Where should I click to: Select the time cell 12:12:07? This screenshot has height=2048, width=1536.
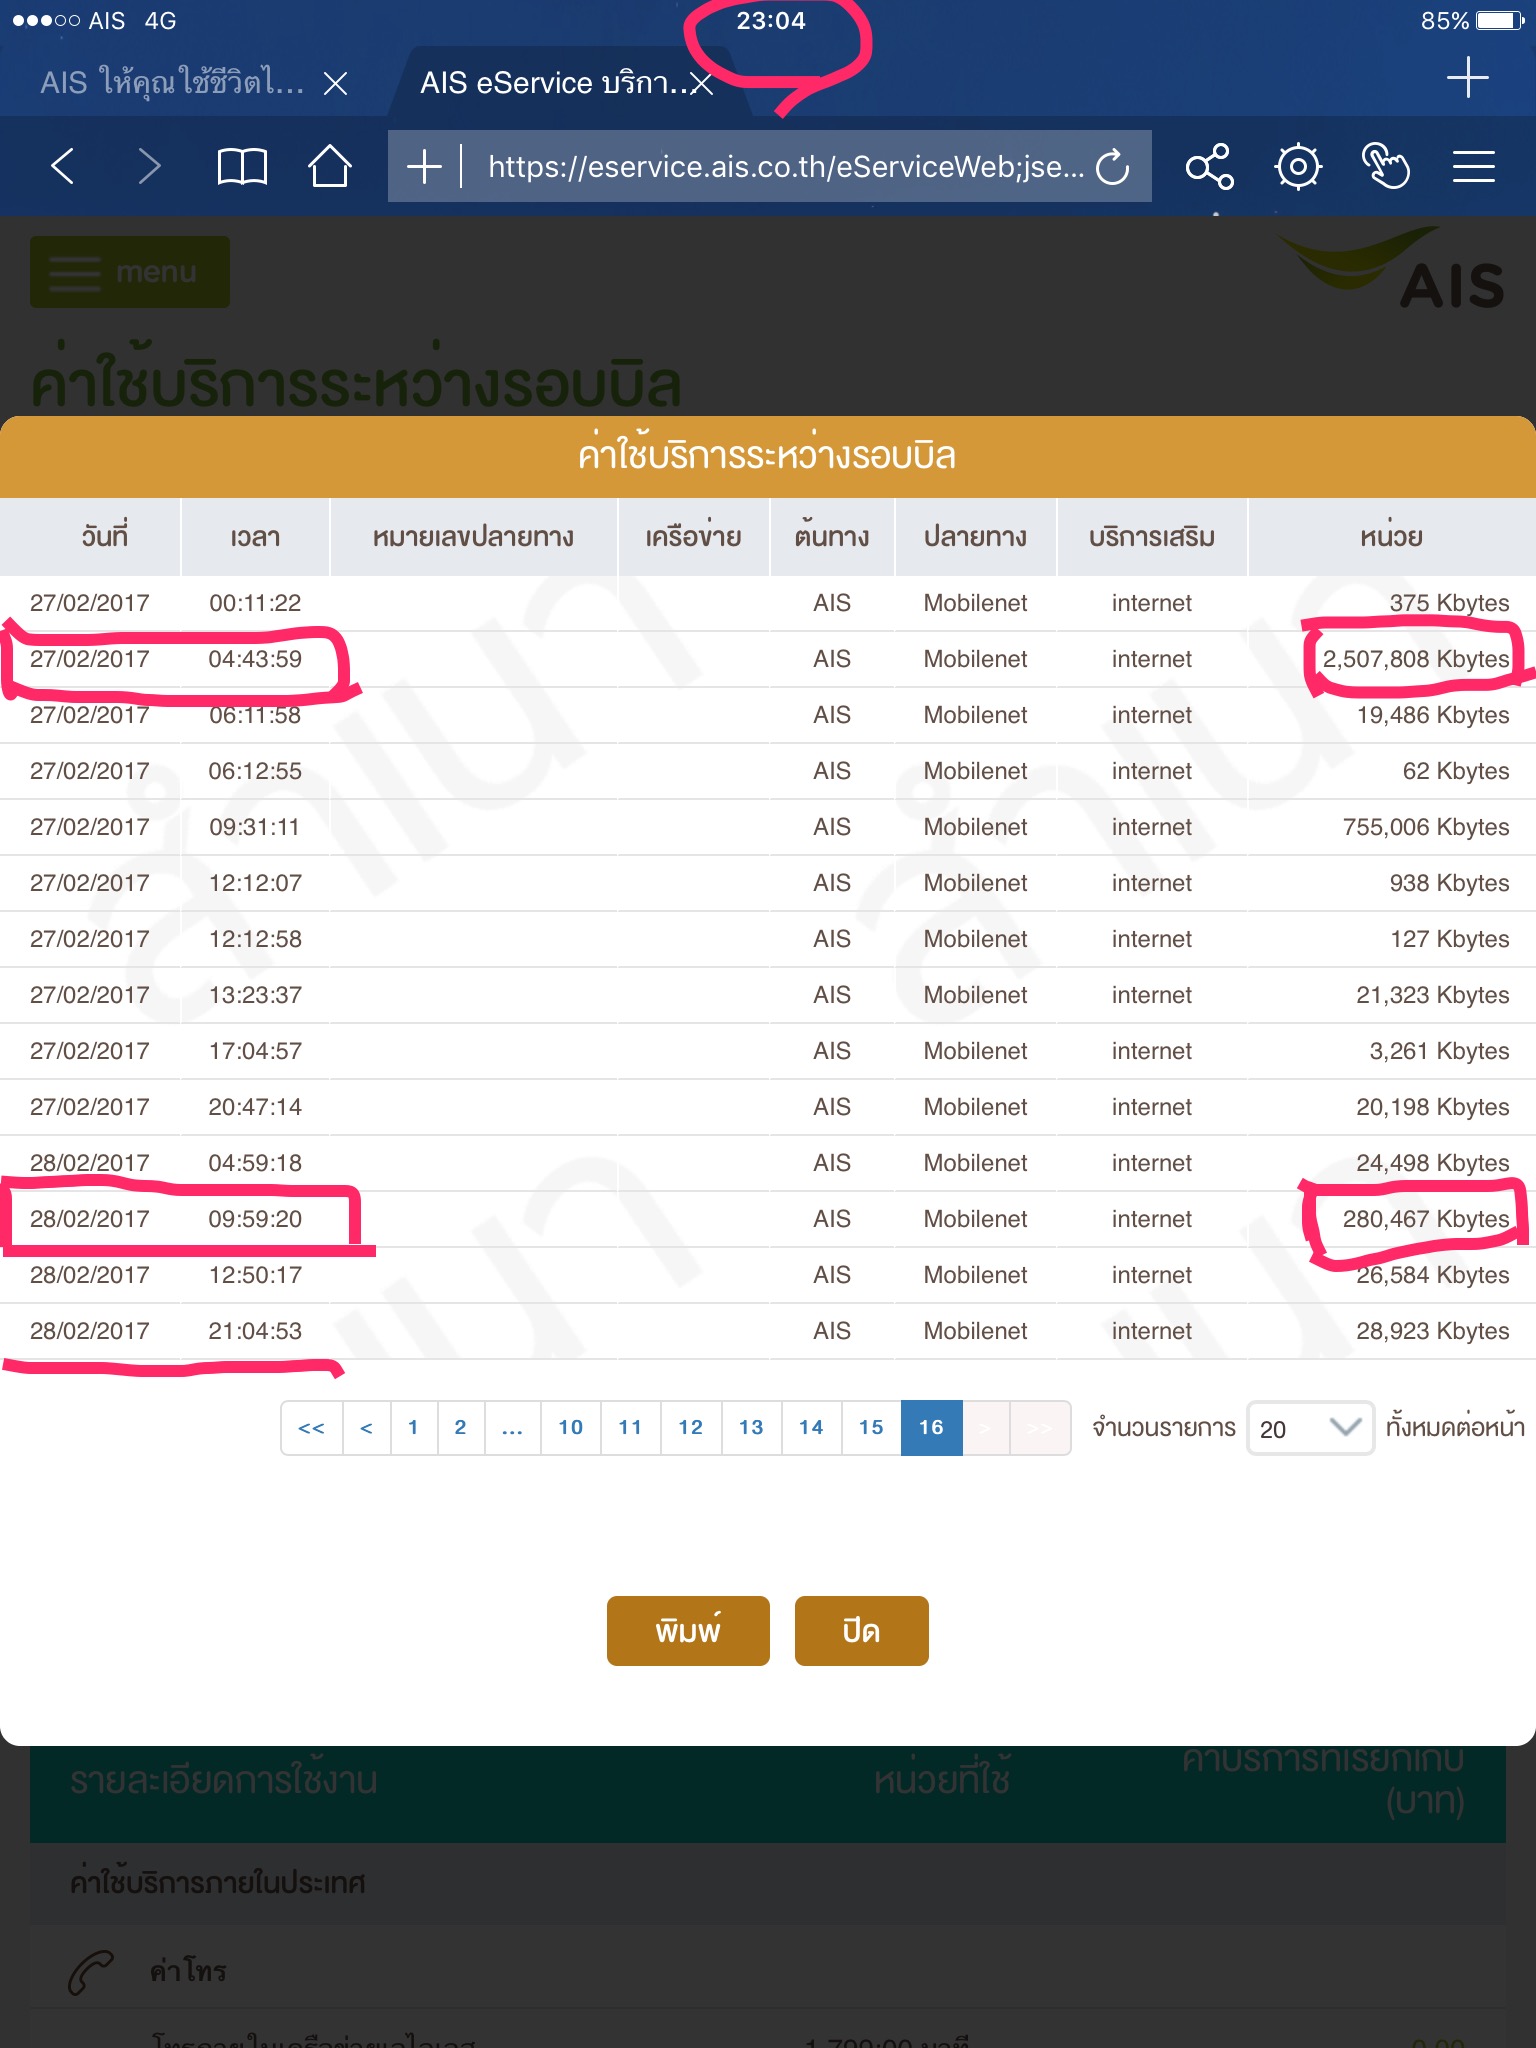(255, 883)
